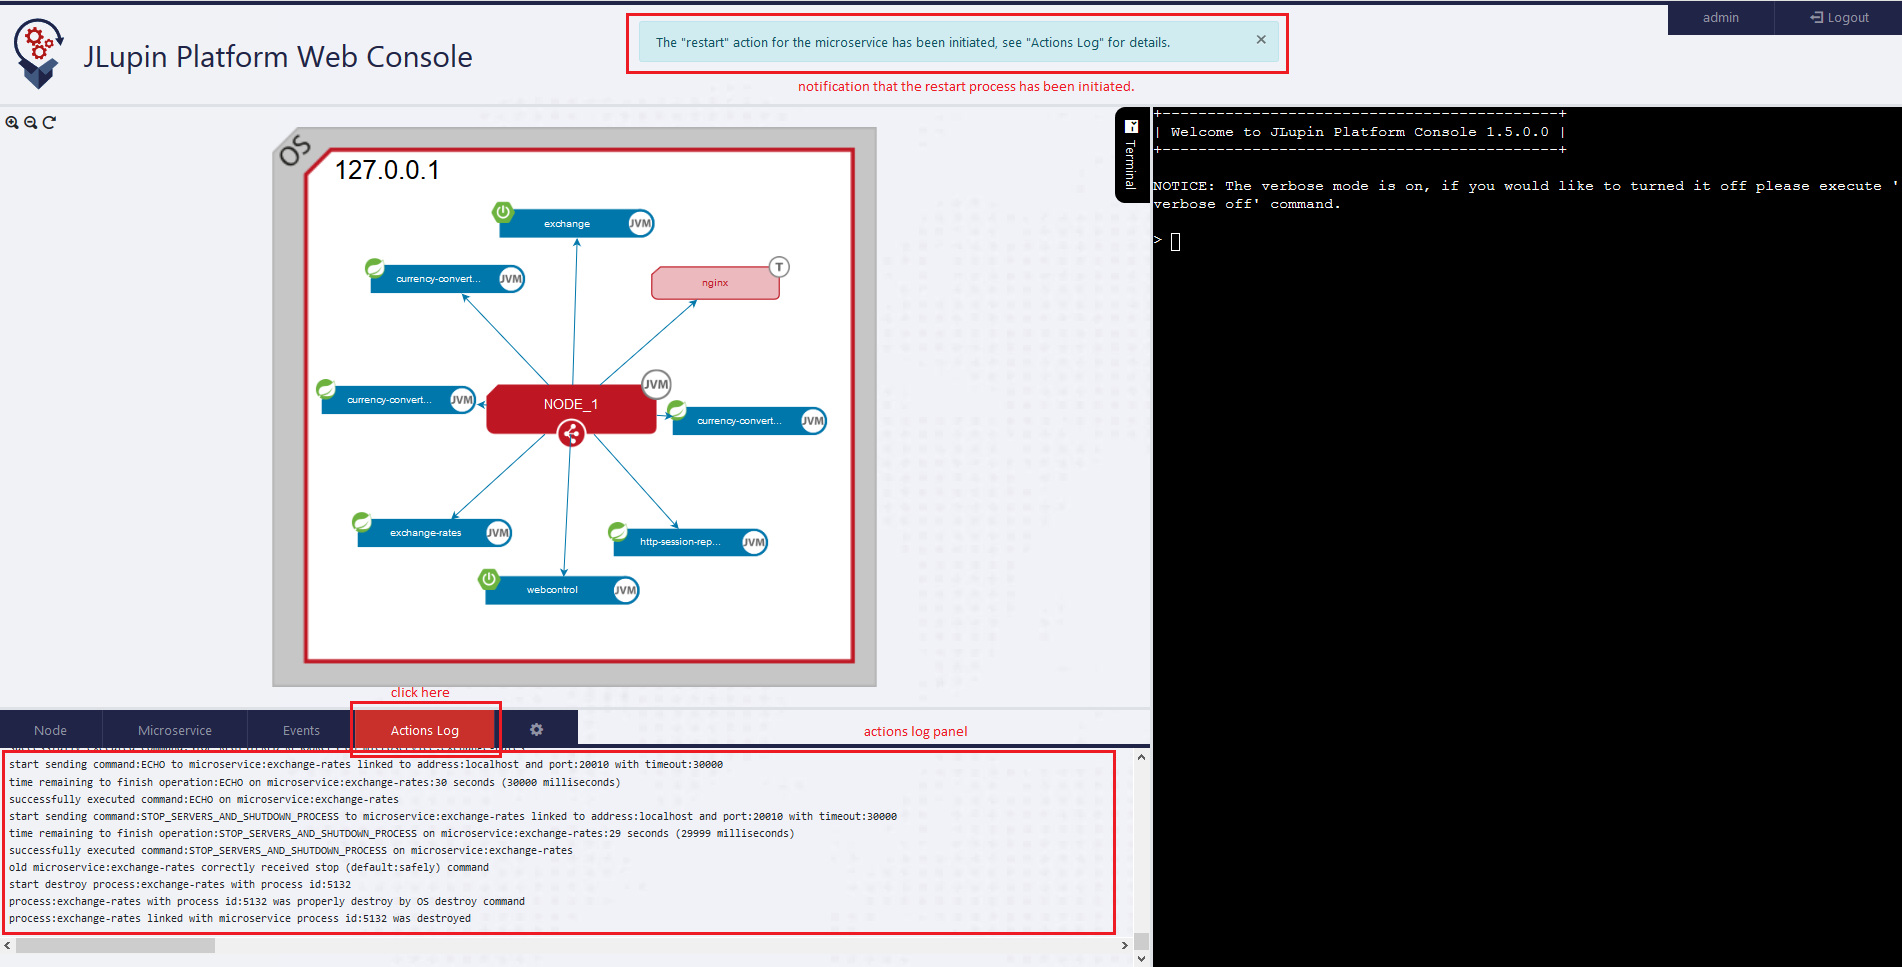Image resolution: width=1902 pixels, height=967 pixels.
Task: Click the admin user button
Action: coord(1720,18)
